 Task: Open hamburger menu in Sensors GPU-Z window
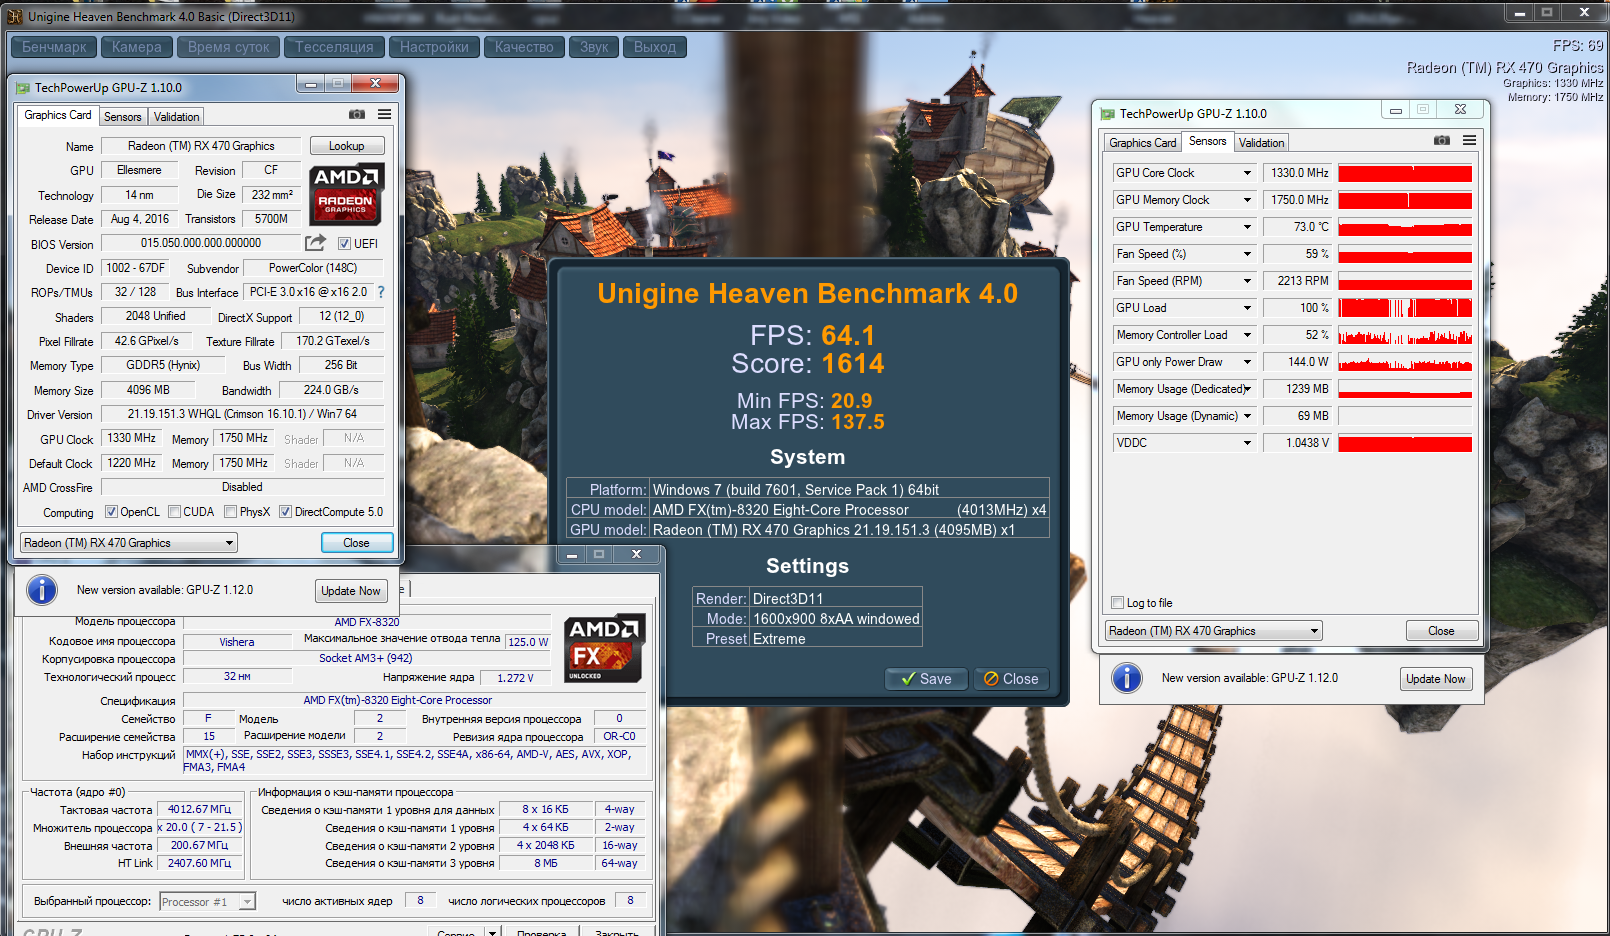tap(1469, 141)
